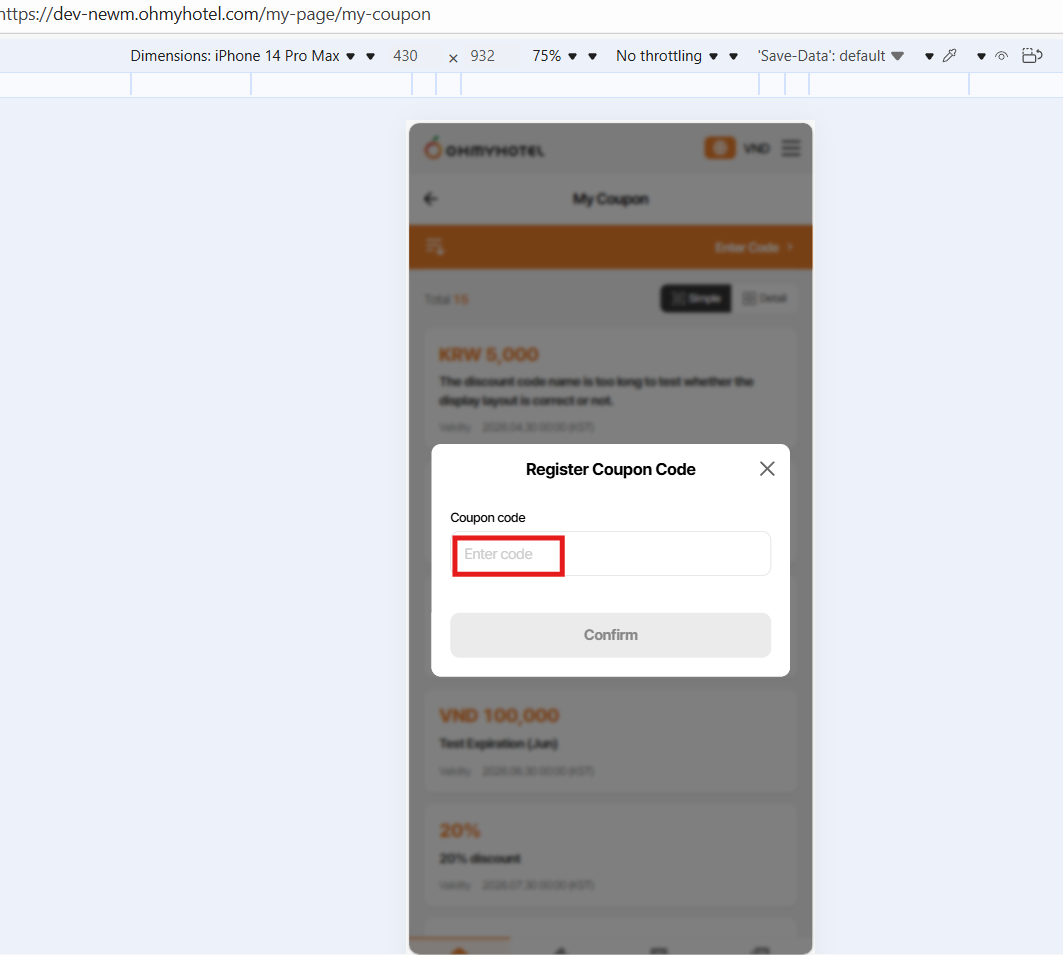Open the hamburger menu in Ohmyhotel header
Viewport: 1063px width, 955px height.
tap(790, 148)
